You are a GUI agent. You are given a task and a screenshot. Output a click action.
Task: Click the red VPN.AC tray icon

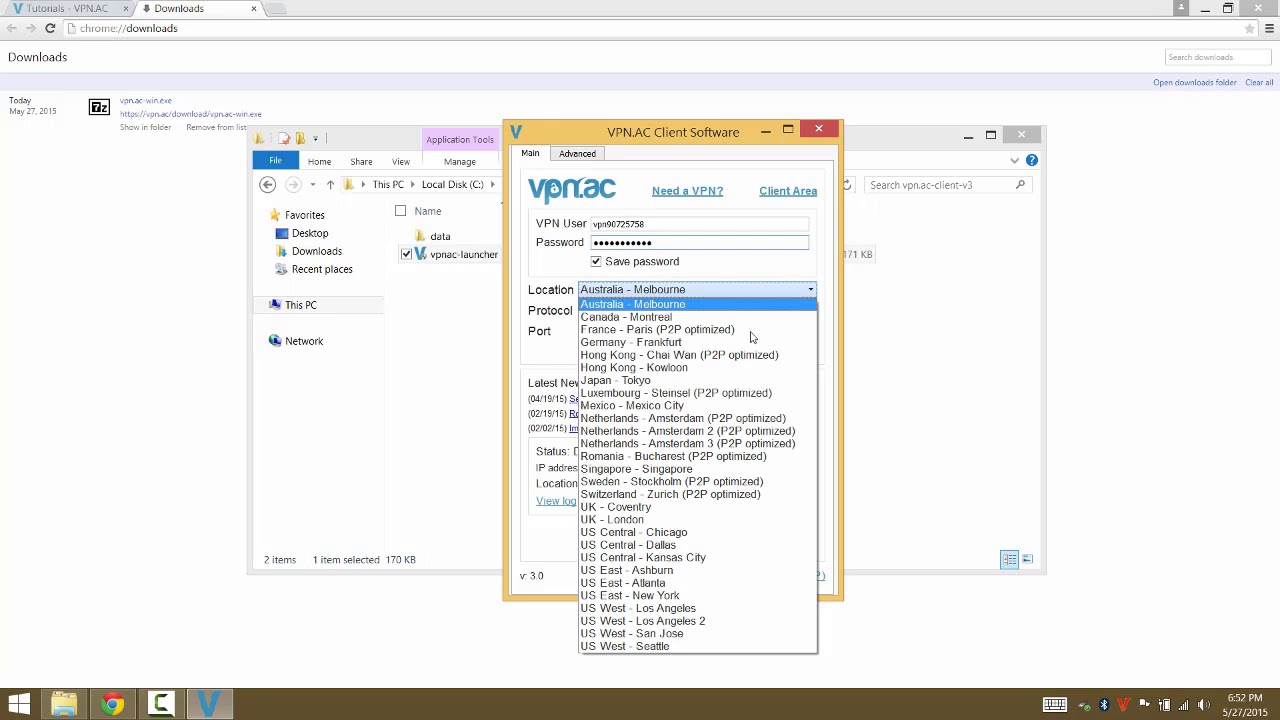pos(1124,705)
